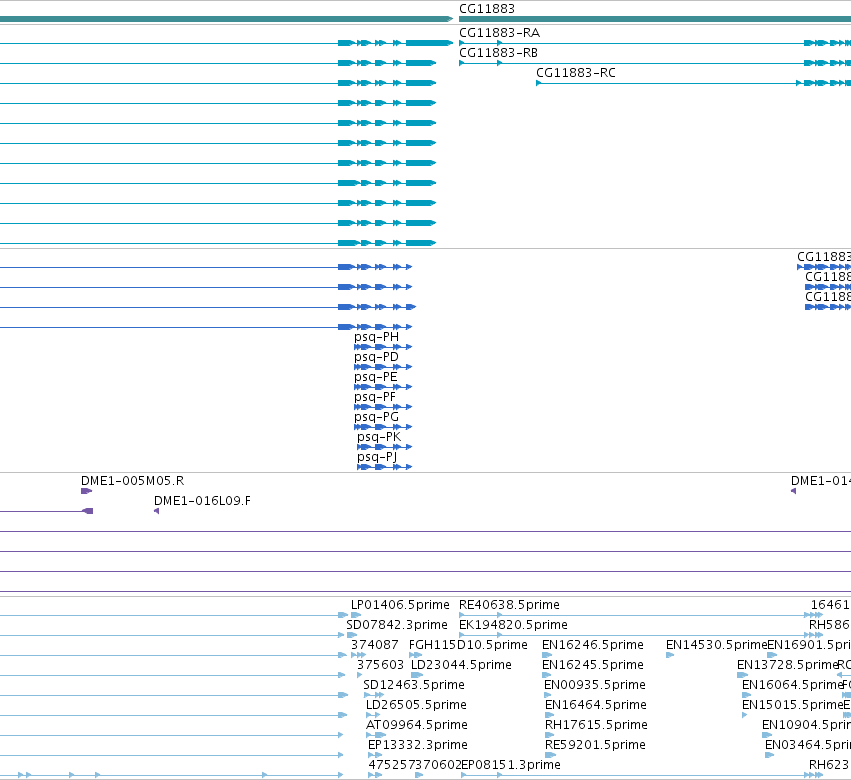Select the CG11883-RA transcript label
Screen dimensions: 851x780
[x=499, y=33]
